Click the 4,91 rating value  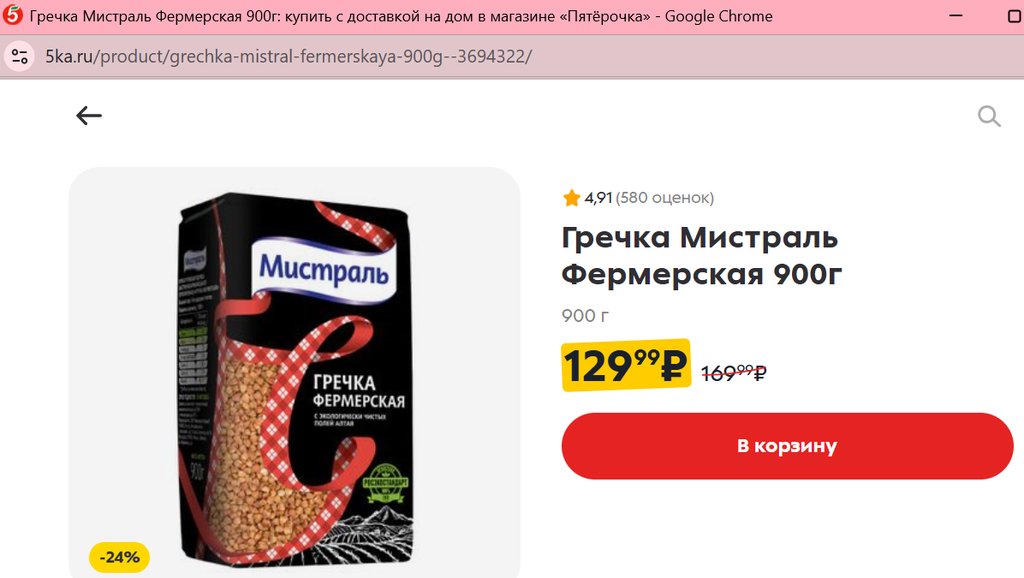click(x=598, y=197)
